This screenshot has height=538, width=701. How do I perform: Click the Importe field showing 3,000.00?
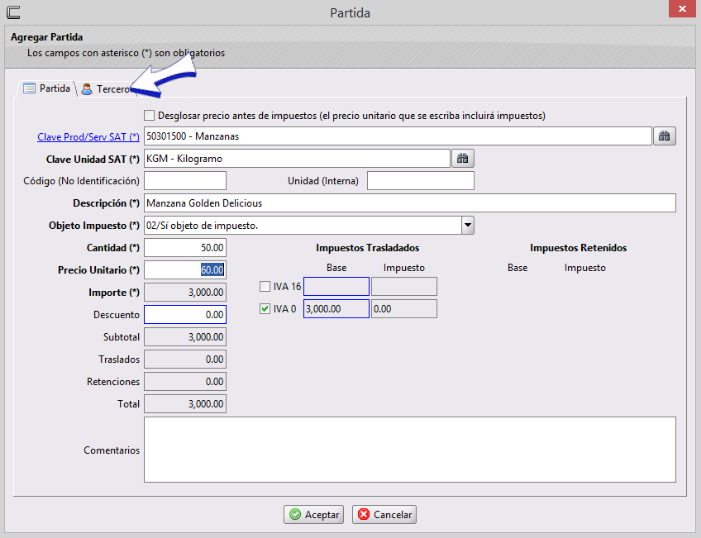click(x=185, y=292)
